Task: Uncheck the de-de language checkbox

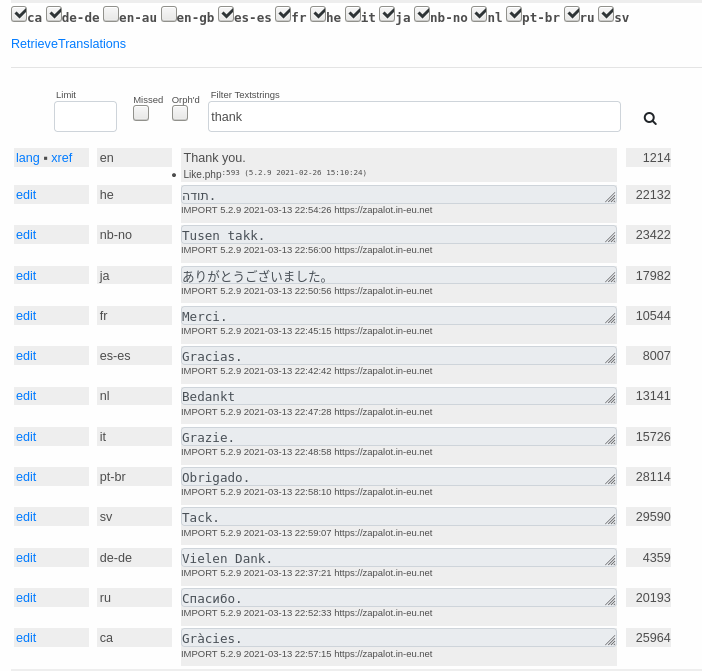Action: [x=54, y=15]
